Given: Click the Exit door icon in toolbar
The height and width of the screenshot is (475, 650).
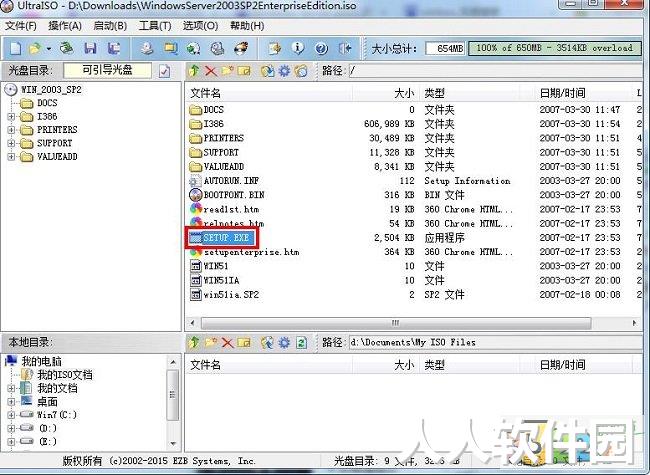Looking at the screenshot, I should click(345, 48).
